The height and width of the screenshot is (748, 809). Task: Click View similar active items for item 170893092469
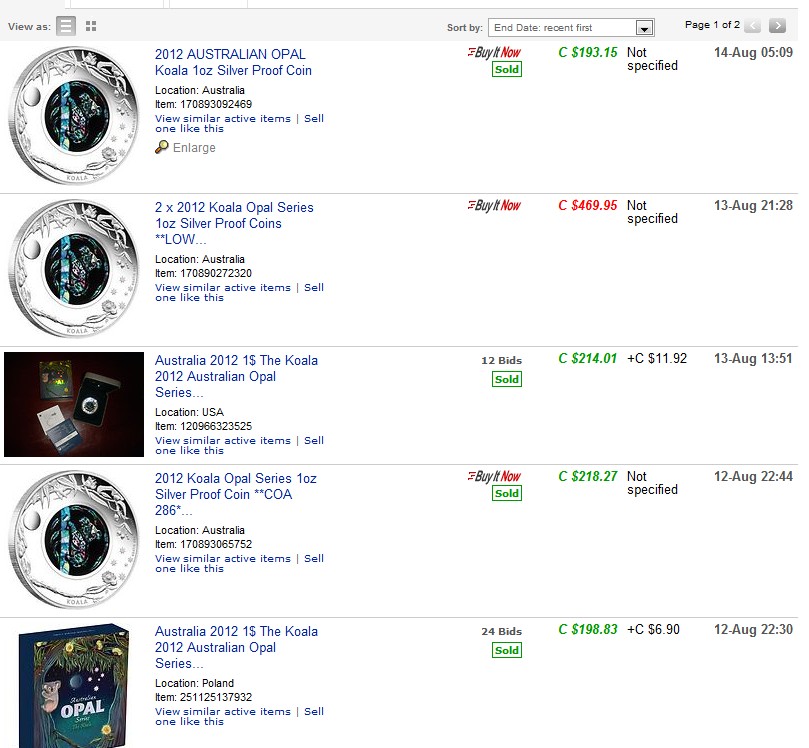pos(223,119)
